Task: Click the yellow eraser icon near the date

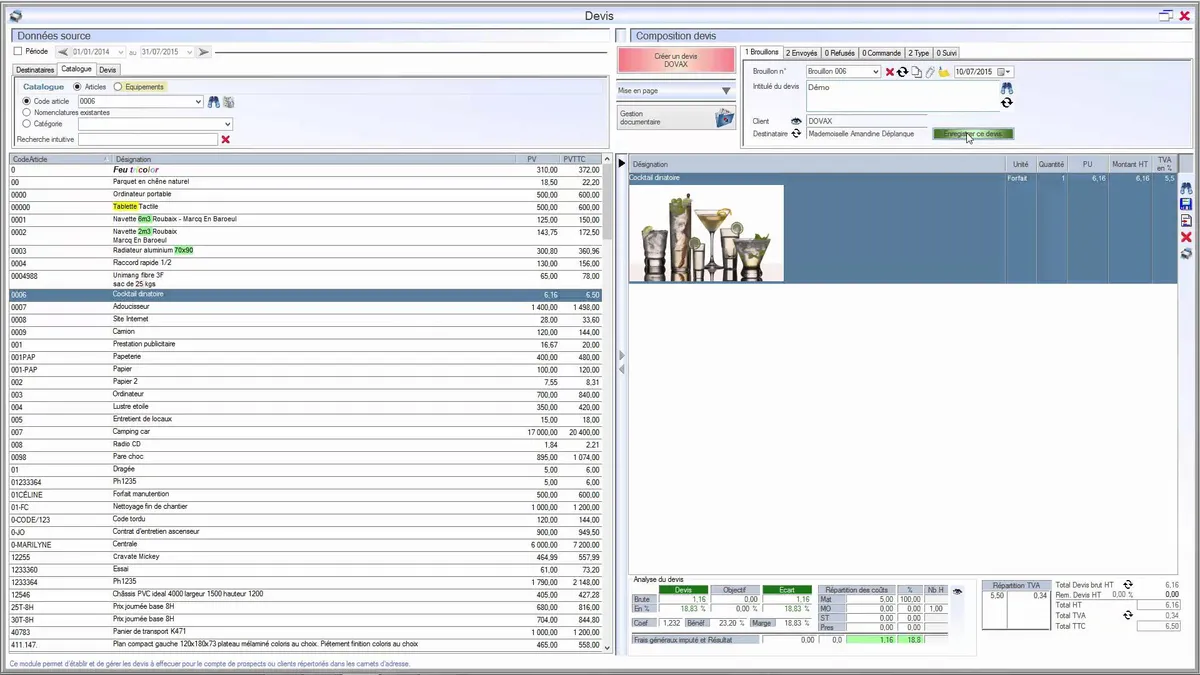Action: pyautogui.click(x=944, y=72)
